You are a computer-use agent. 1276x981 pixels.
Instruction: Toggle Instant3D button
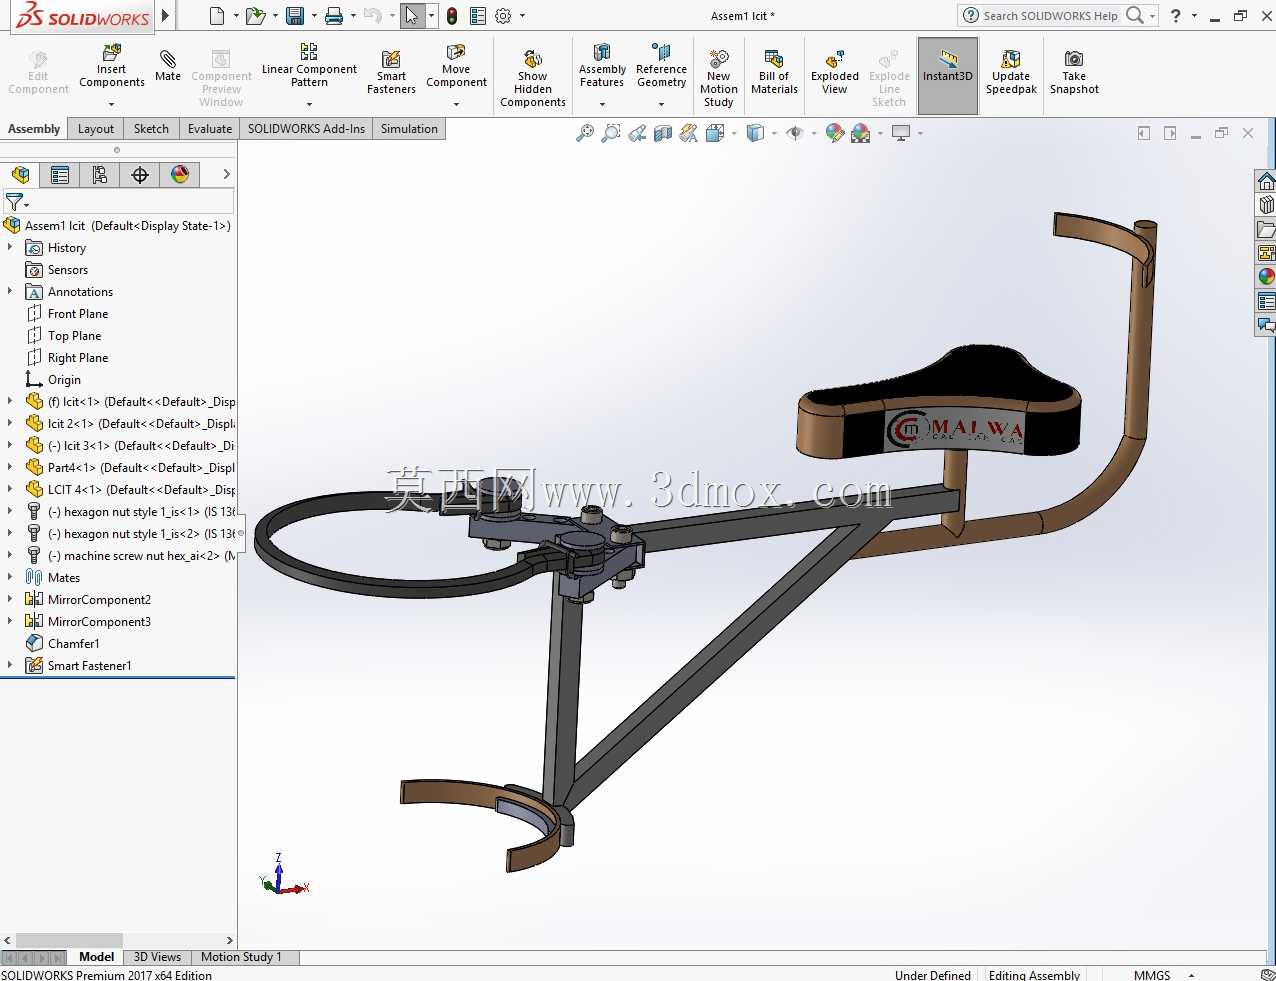click(x=948, y=76)
